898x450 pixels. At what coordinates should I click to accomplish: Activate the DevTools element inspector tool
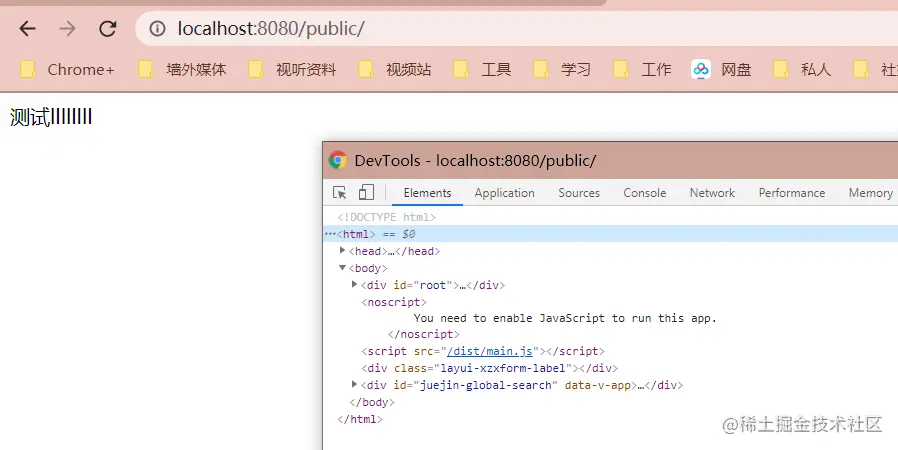click(x=340, y=192)
